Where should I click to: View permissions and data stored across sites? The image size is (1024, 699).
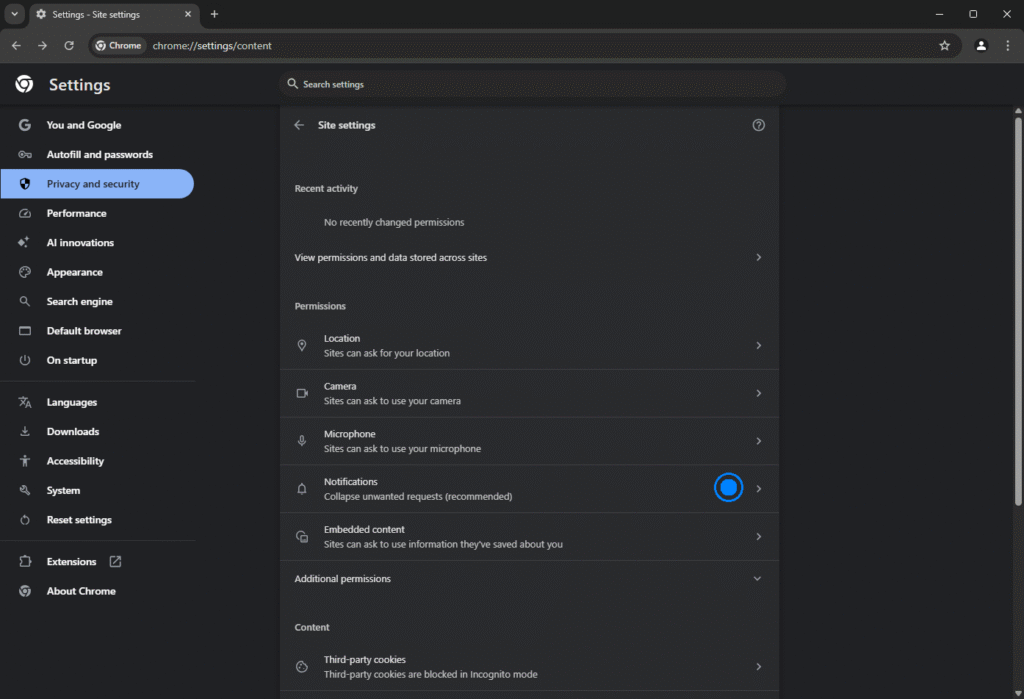click(528, 257)
